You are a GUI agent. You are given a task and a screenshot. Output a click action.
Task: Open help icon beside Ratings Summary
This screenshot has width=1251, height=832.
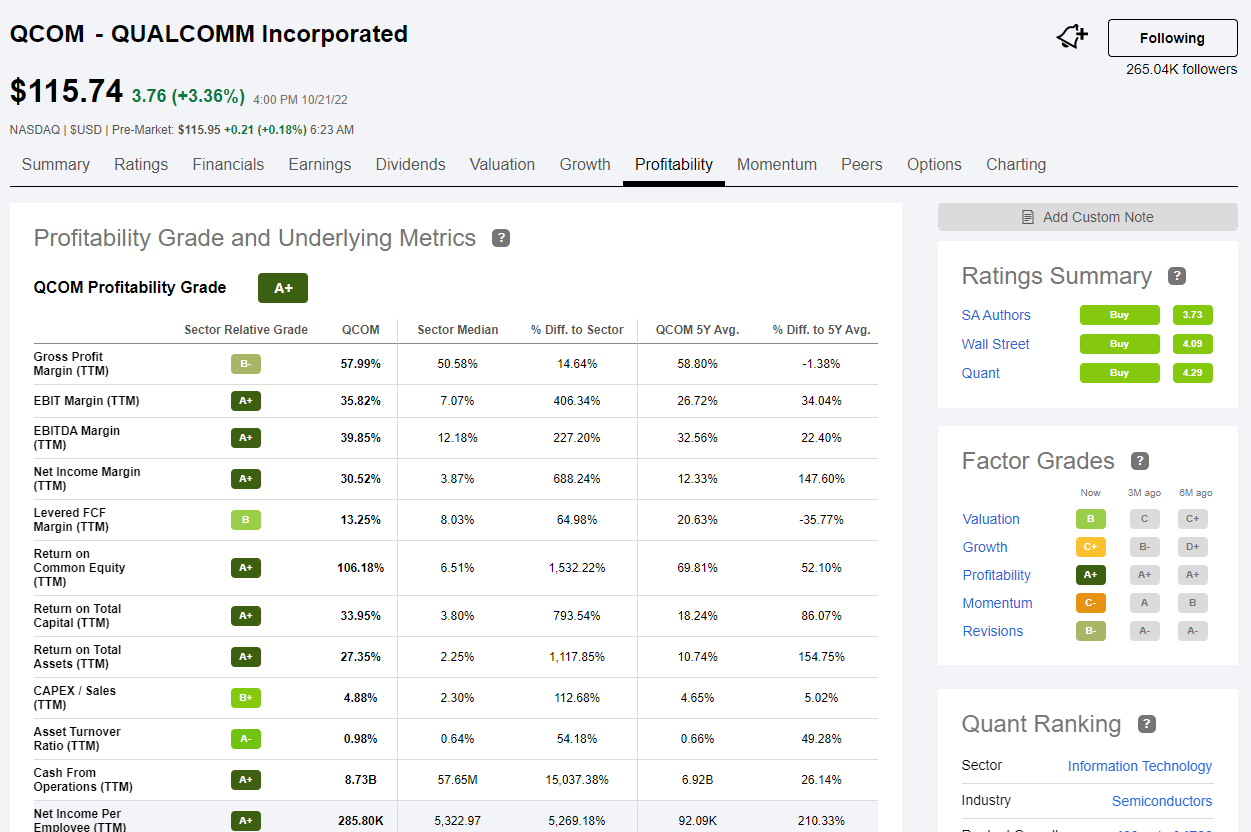[x=1177, y=276]
